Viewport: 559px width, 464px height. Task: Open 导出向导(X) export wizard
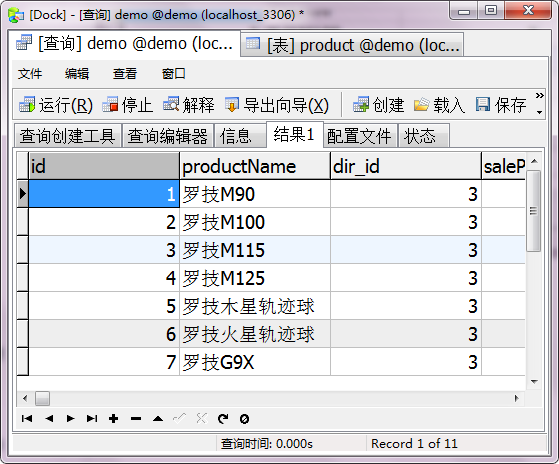[x=277, y=105]
